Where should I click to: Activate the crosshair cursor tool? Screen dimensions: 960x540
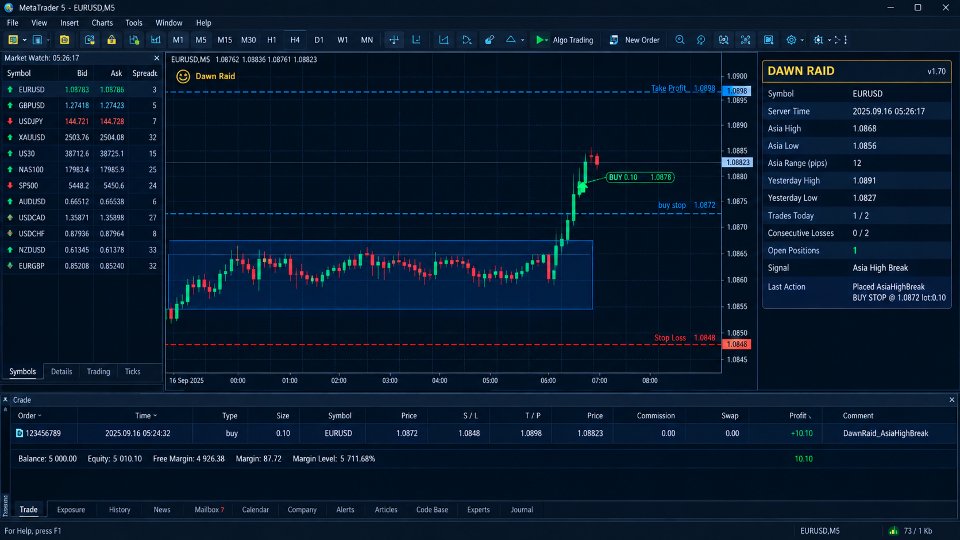394,40
